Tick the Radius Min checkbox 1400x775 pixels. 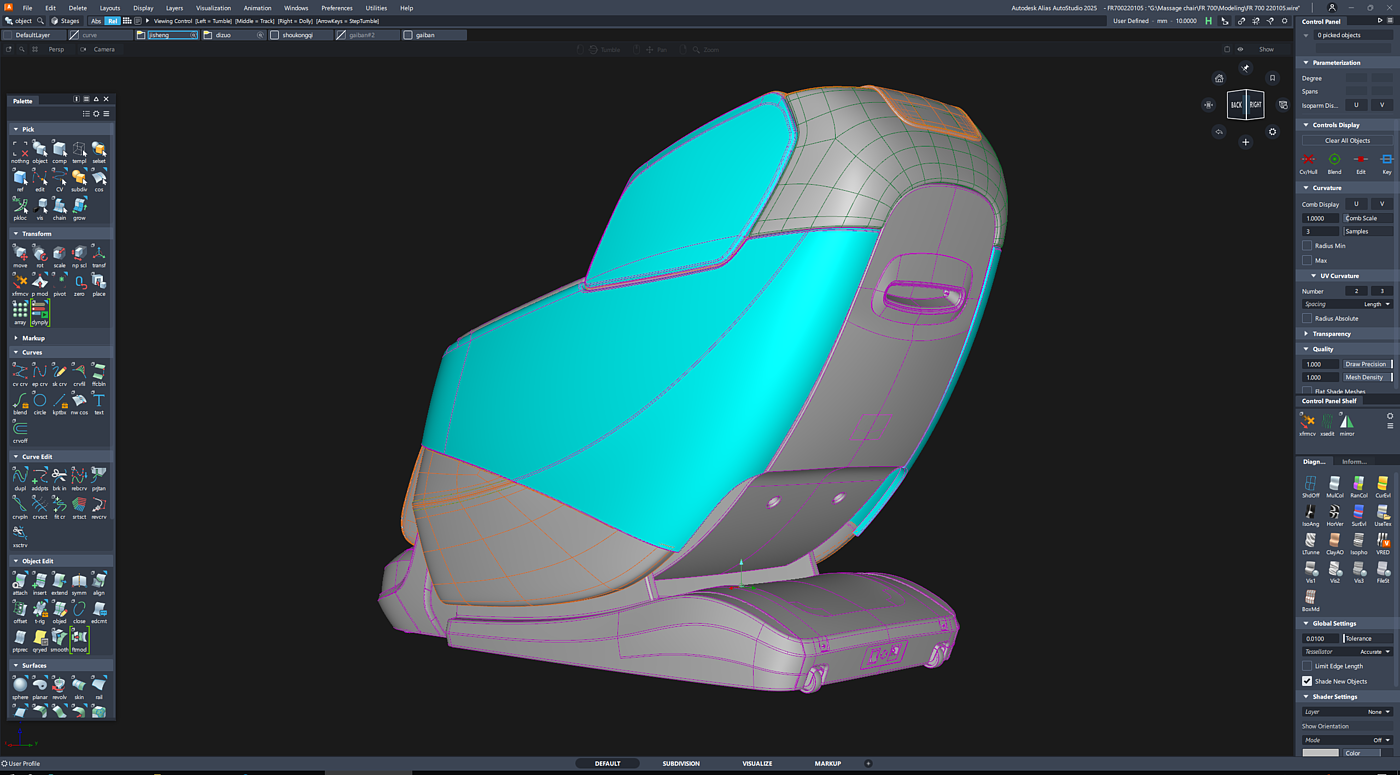1307,245
